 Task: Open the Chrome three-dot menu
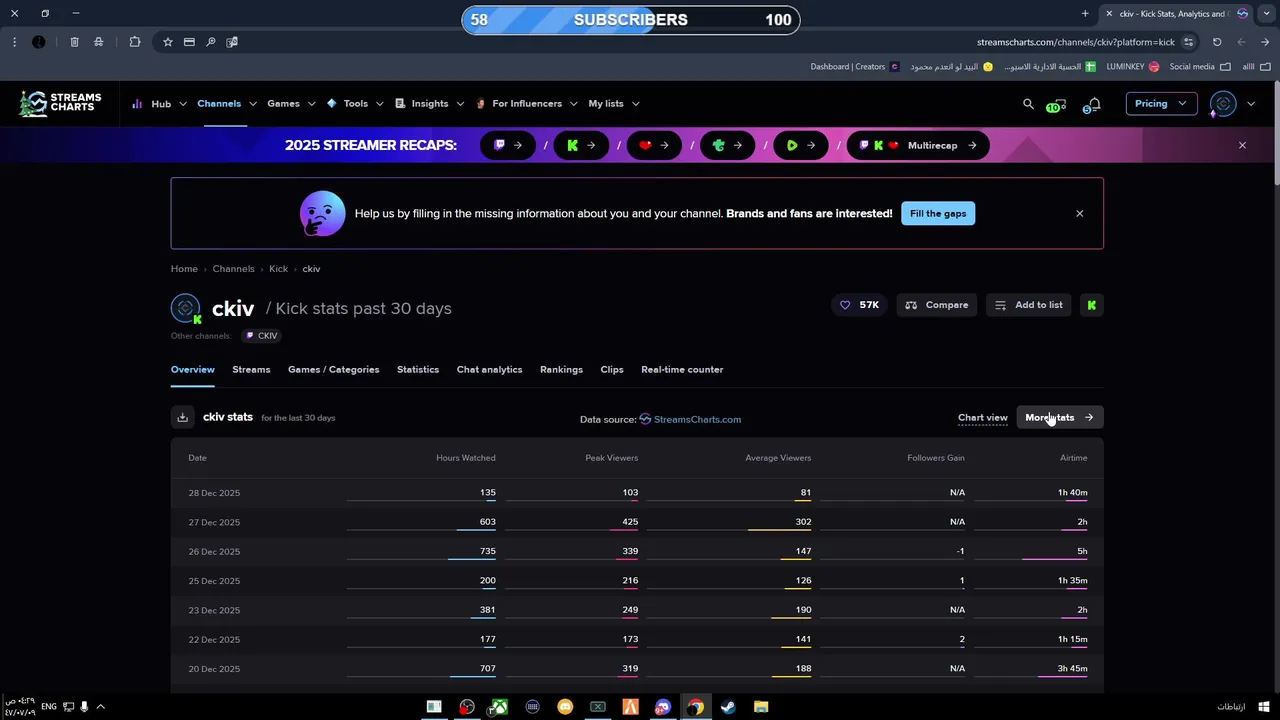tap(14, 42)
